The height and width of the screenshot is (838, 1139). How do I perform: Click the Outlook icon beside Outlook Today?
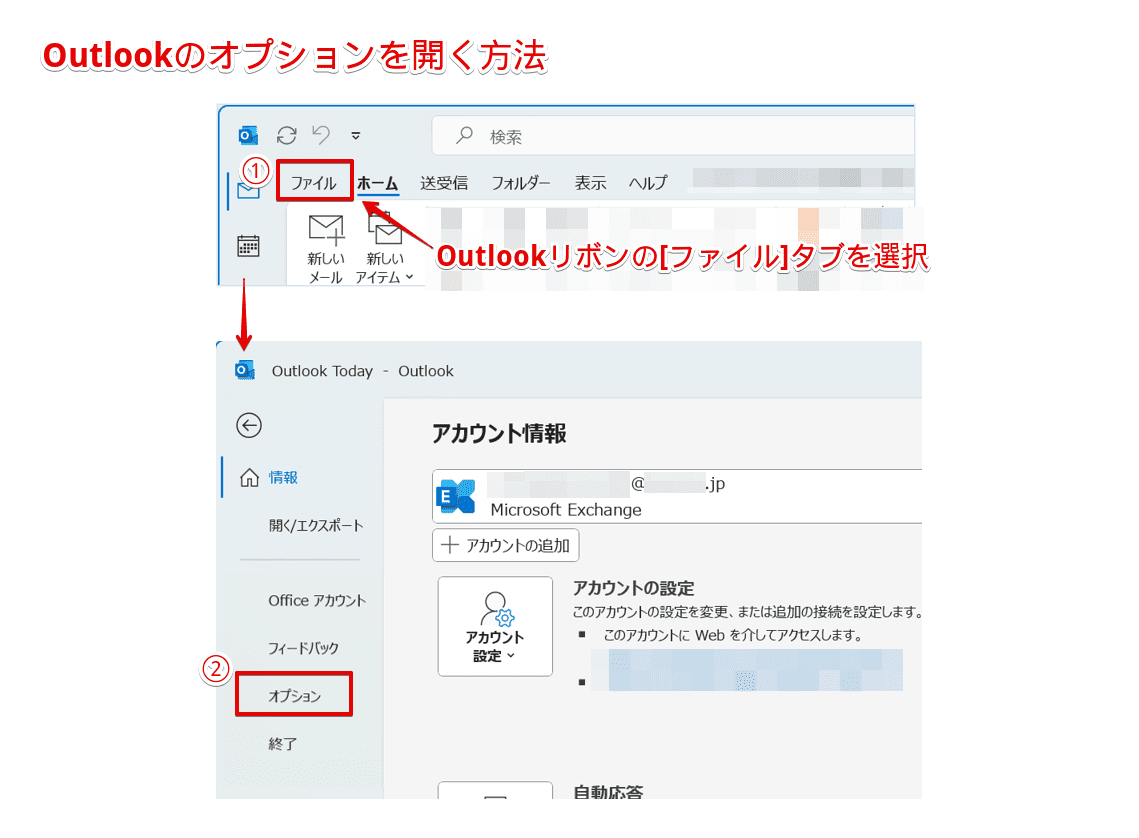pyautogui.click(x=242, y=370)
